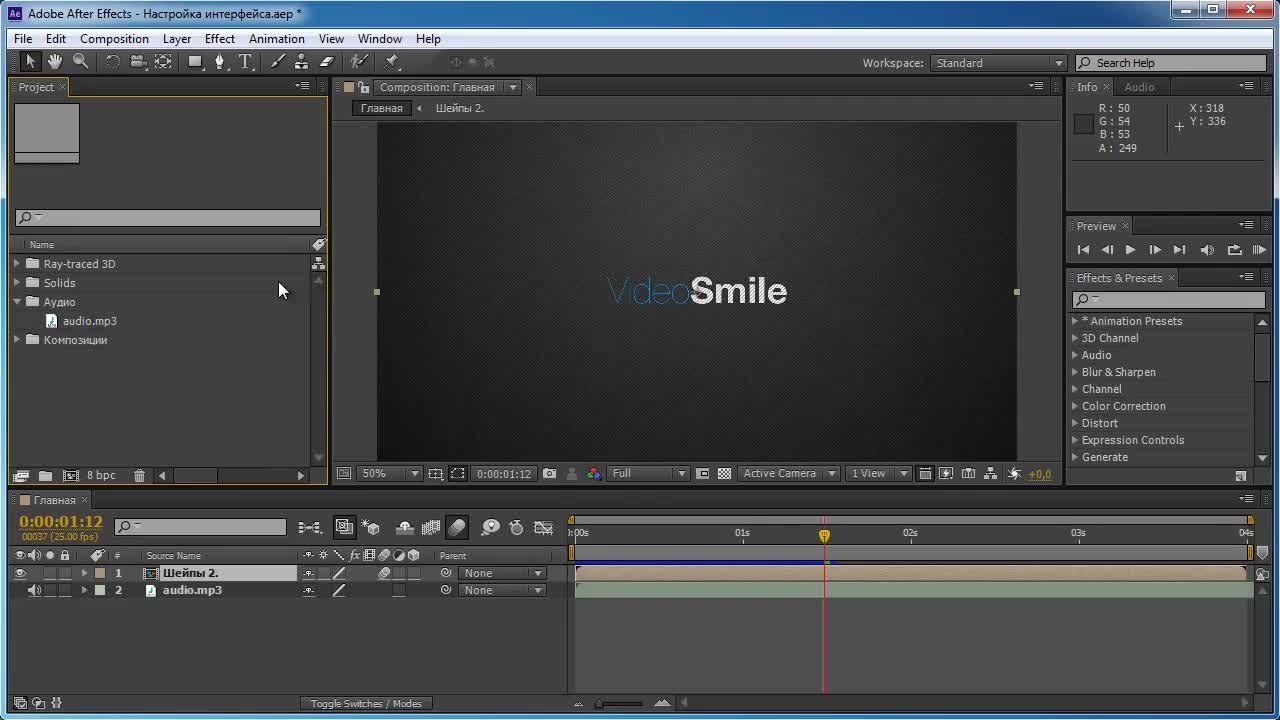1280x720 pixels.
Task: Toggle Draft 3D in timeline
Action: [371, 527]
